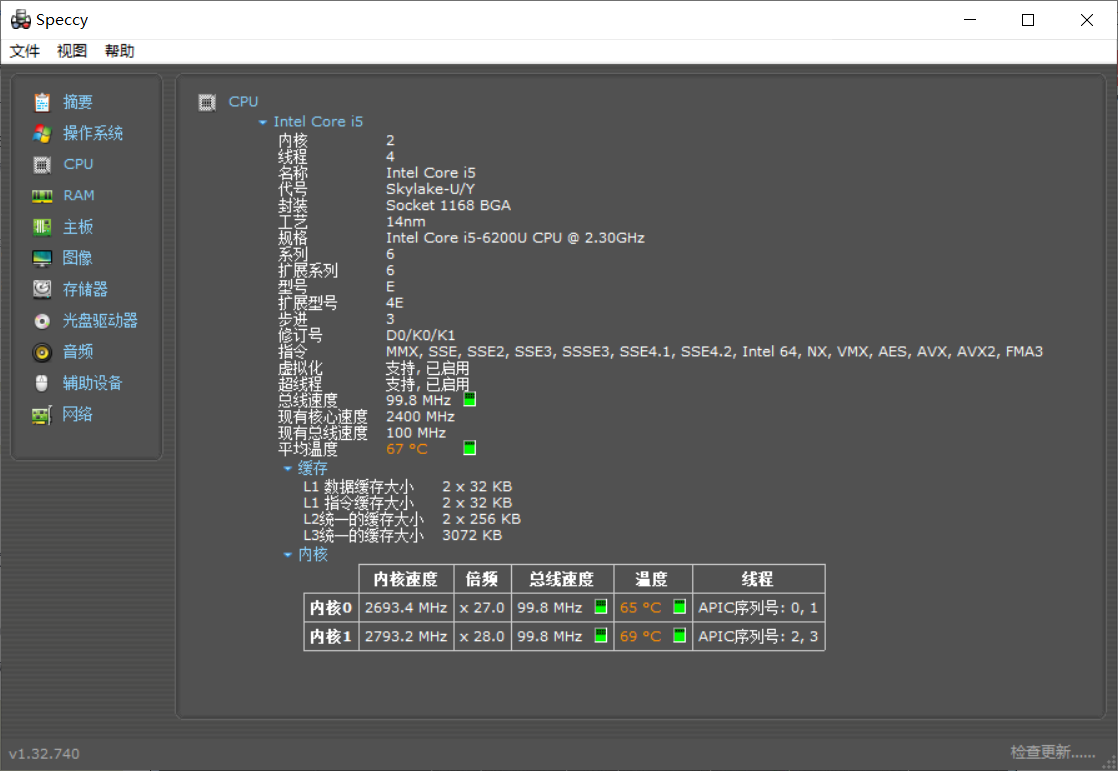Click the window resize grip at bottom corner
The height and width of the screenshot is (771, 1118).
point(1109,762)
